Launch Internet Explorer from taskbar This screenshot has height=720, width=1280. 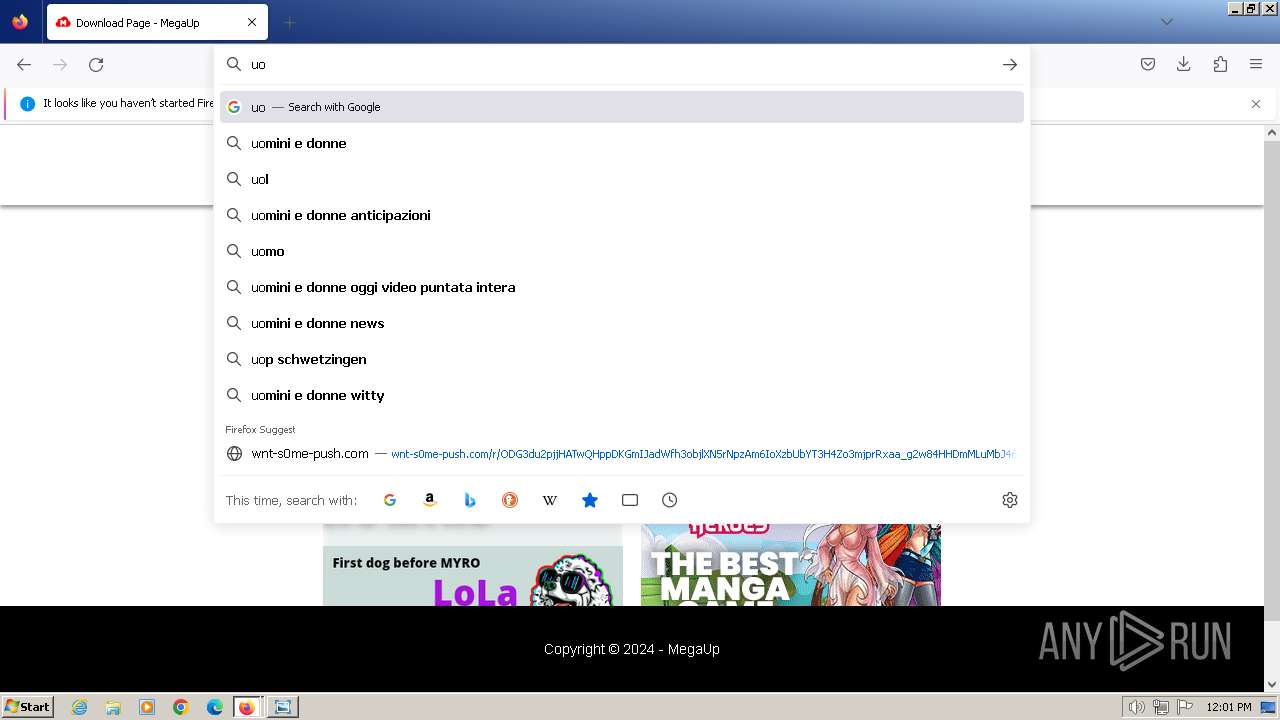[x=79, y=707]
